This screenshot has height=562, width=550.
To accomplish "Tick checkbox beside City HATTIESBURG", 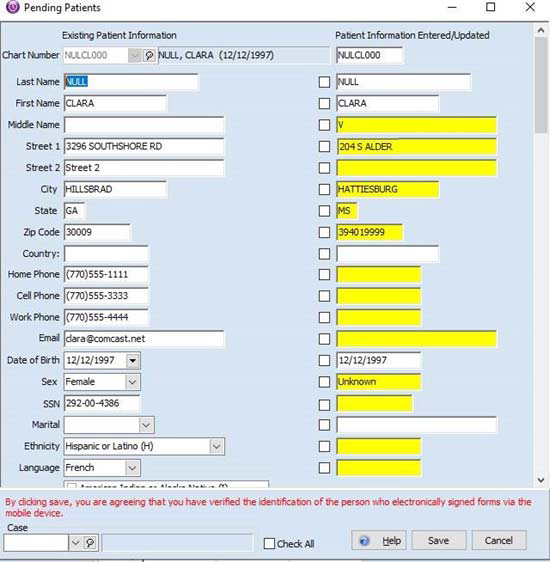I will click(324, 189).
